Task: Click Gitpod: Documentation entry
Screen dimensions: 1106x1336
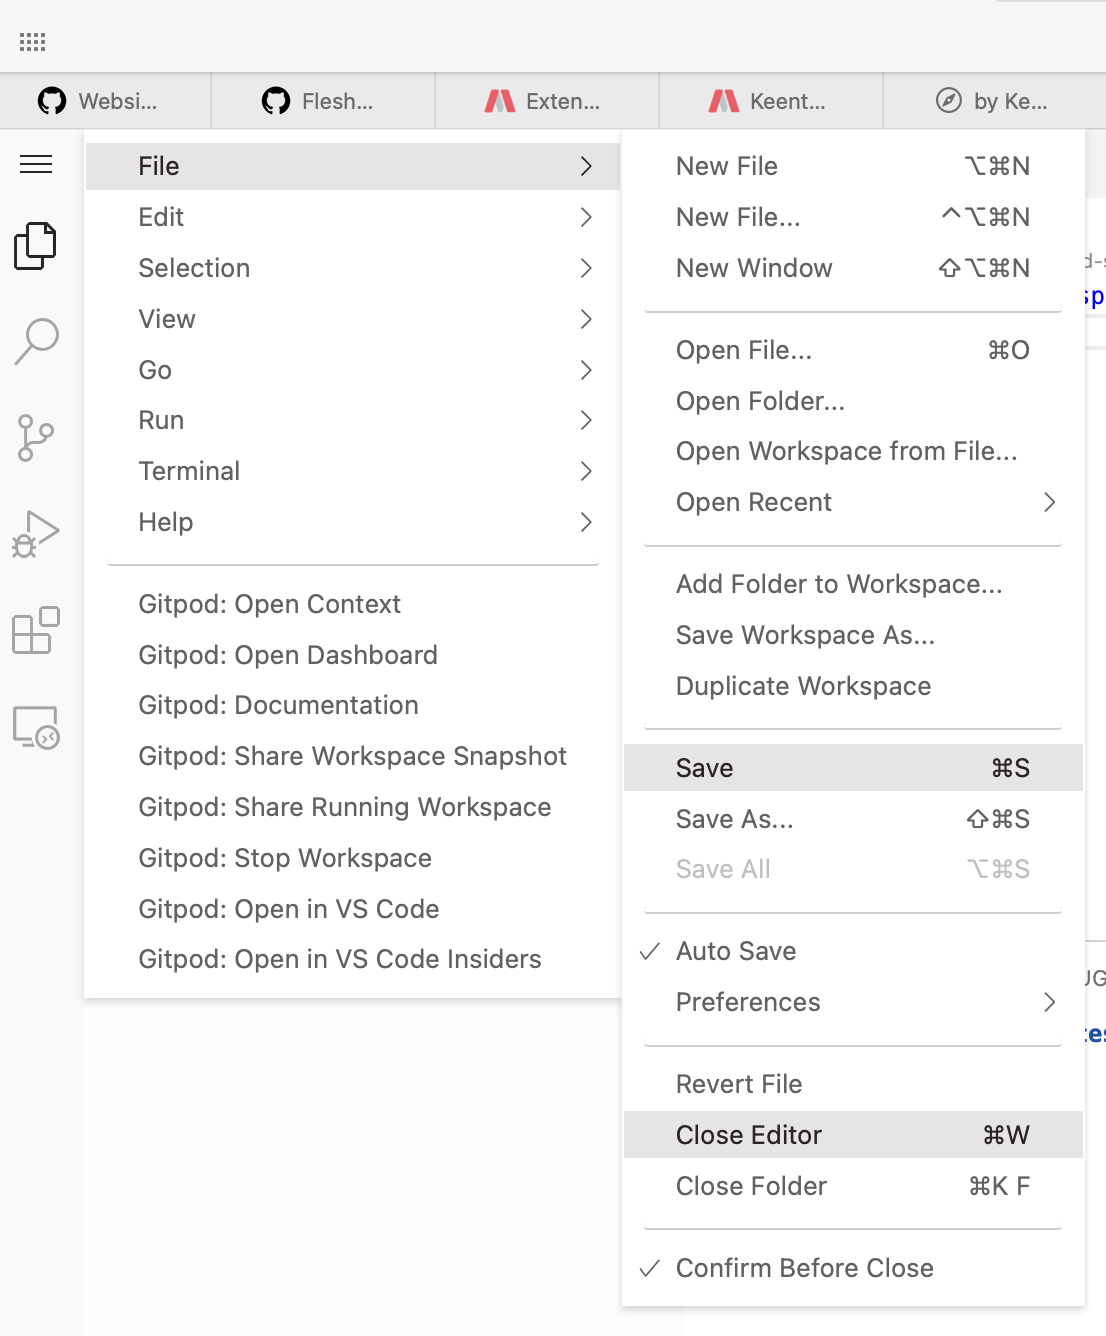Action: [278, 705]
